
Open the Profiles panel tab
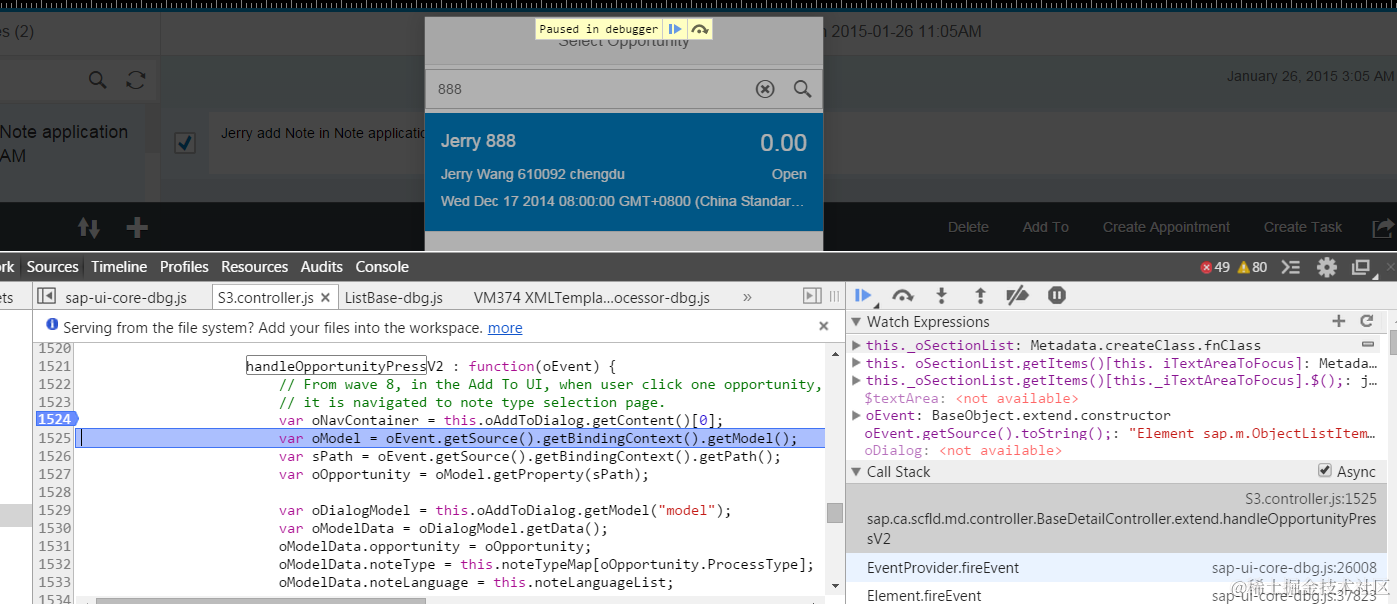(x=184, y=267)
